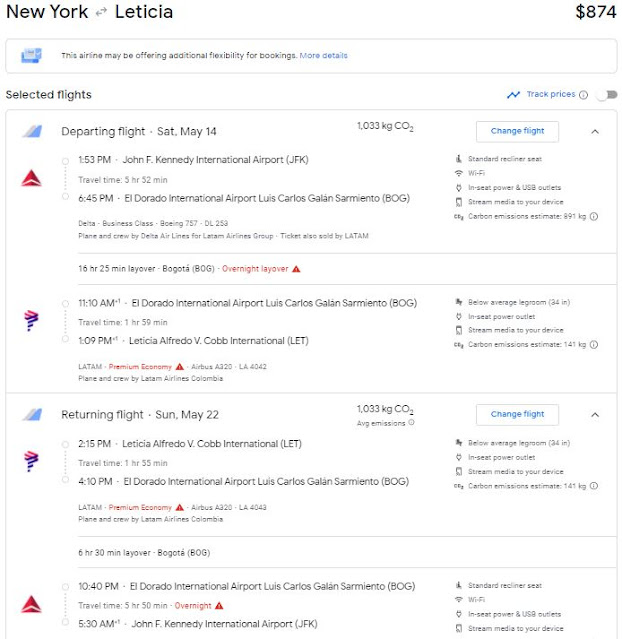Click 'Ticket also sold by LATAM' text

pyautogui.click(x=324, y=236)
